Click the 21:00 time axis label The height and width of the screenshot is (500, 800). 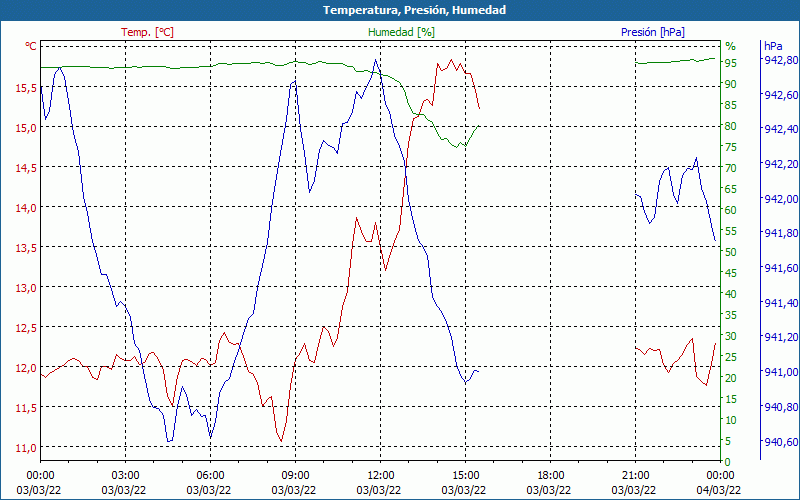pyautogui.click(x=635, y=477)
